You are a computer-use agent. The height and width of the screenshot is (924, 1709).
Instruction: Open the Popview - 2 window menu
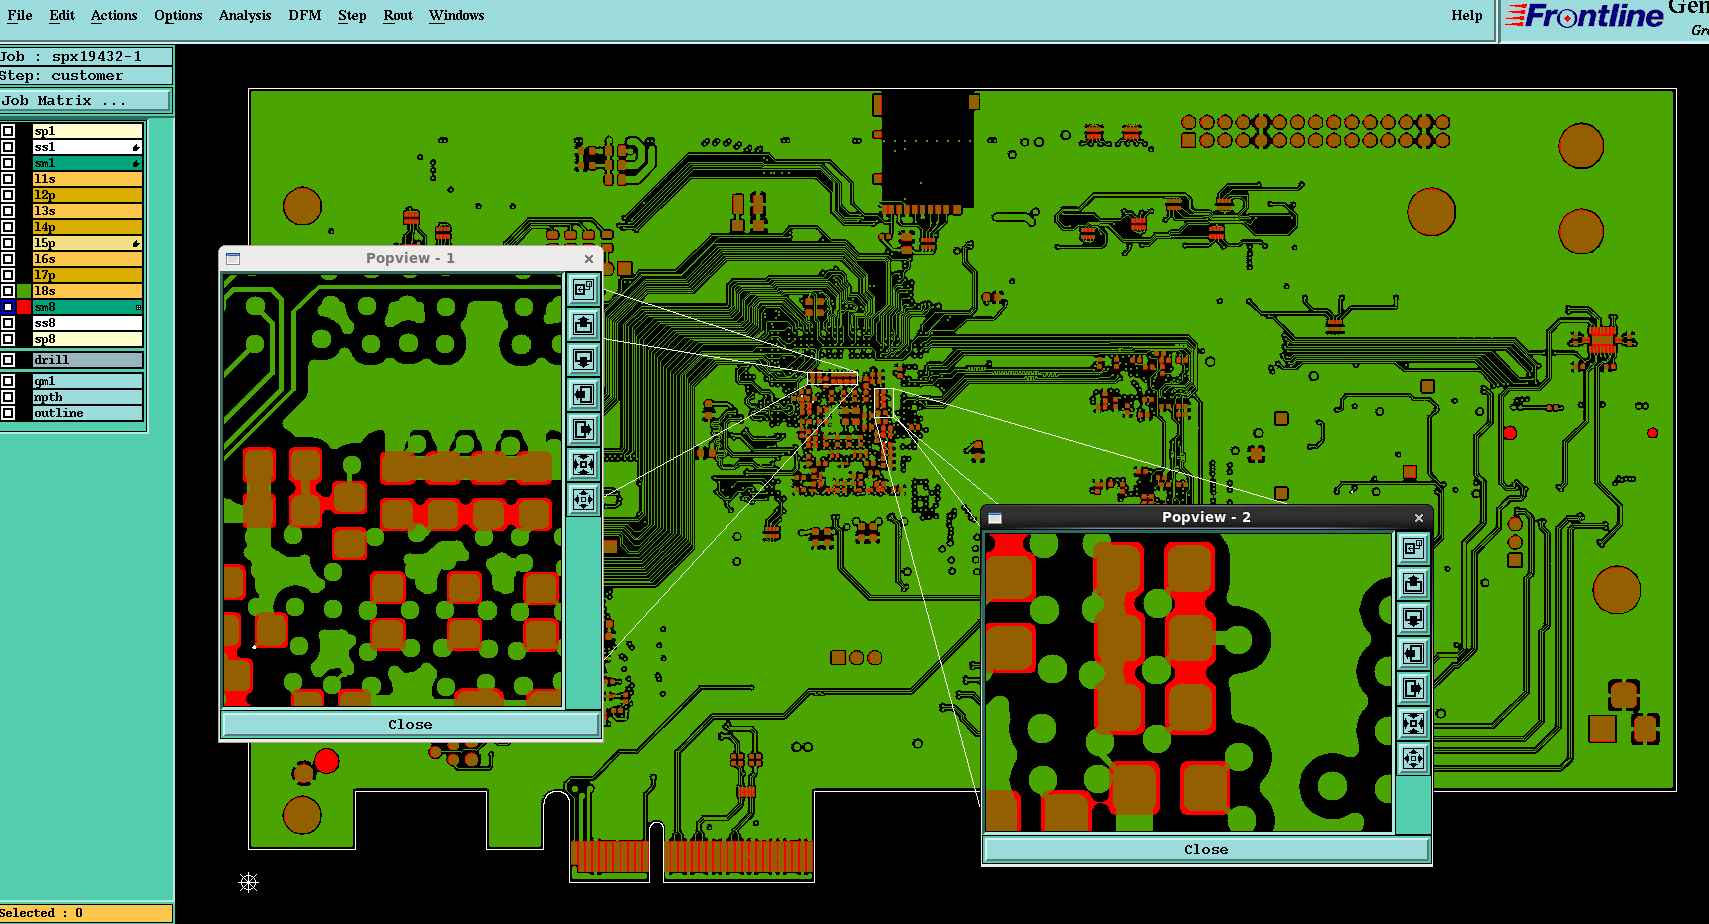995,518
